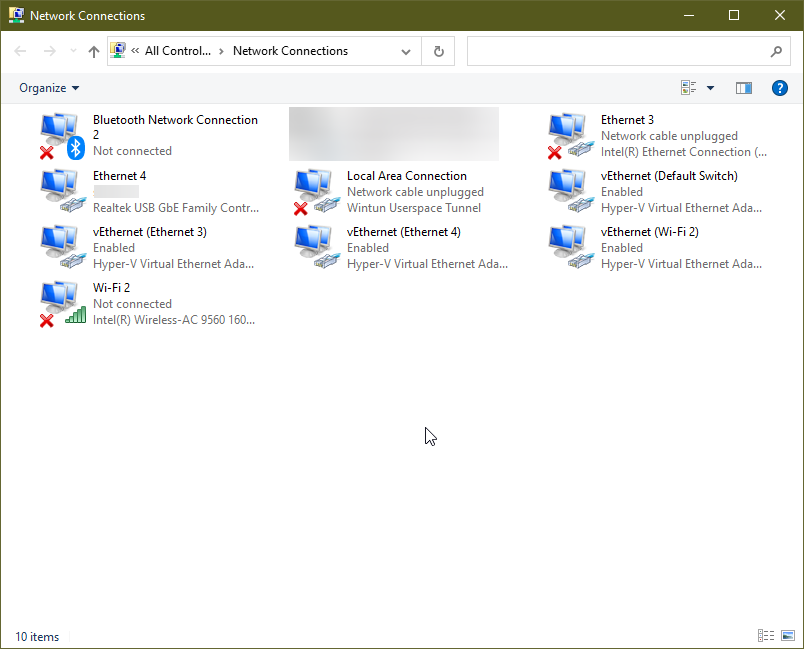Click the address bar location icon
The image size is (804, 649).
[118, 50]
